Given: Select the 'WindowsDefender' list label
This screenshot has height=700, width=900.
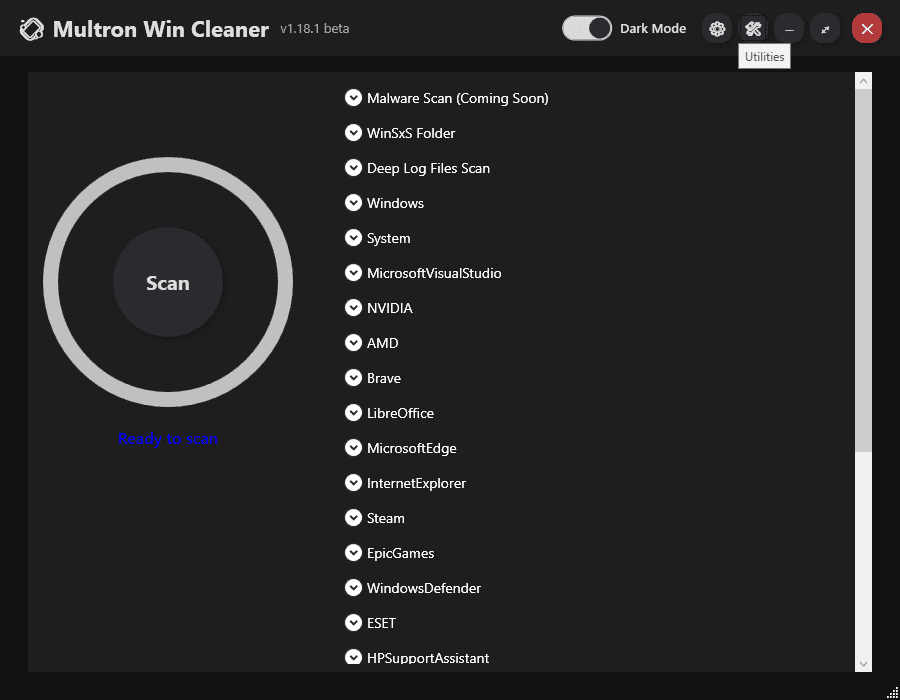Looking at the screenshot, I should click(424, 588).
